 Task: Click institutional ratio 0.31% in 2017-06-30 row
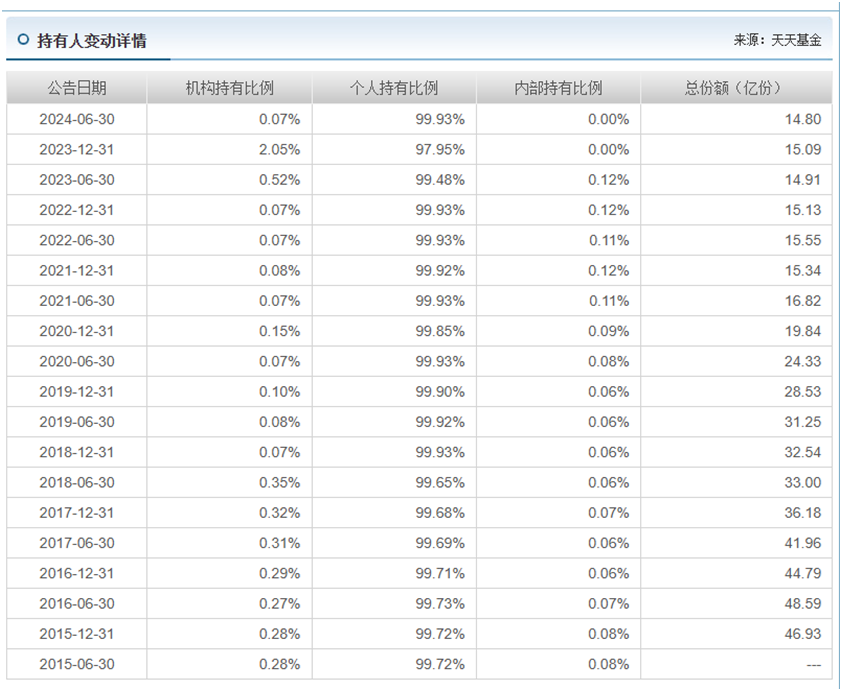pyautogui.click(x=279, y=543)
